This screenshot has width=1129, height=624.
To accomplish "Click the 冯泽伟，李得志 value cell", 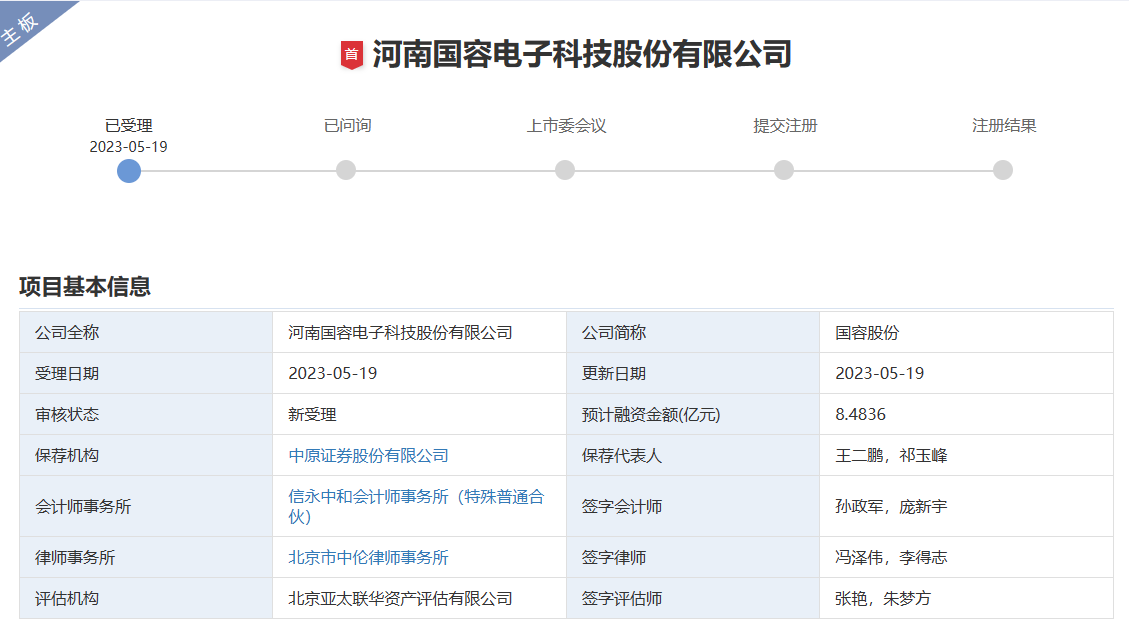I will [x=966, y=558].
